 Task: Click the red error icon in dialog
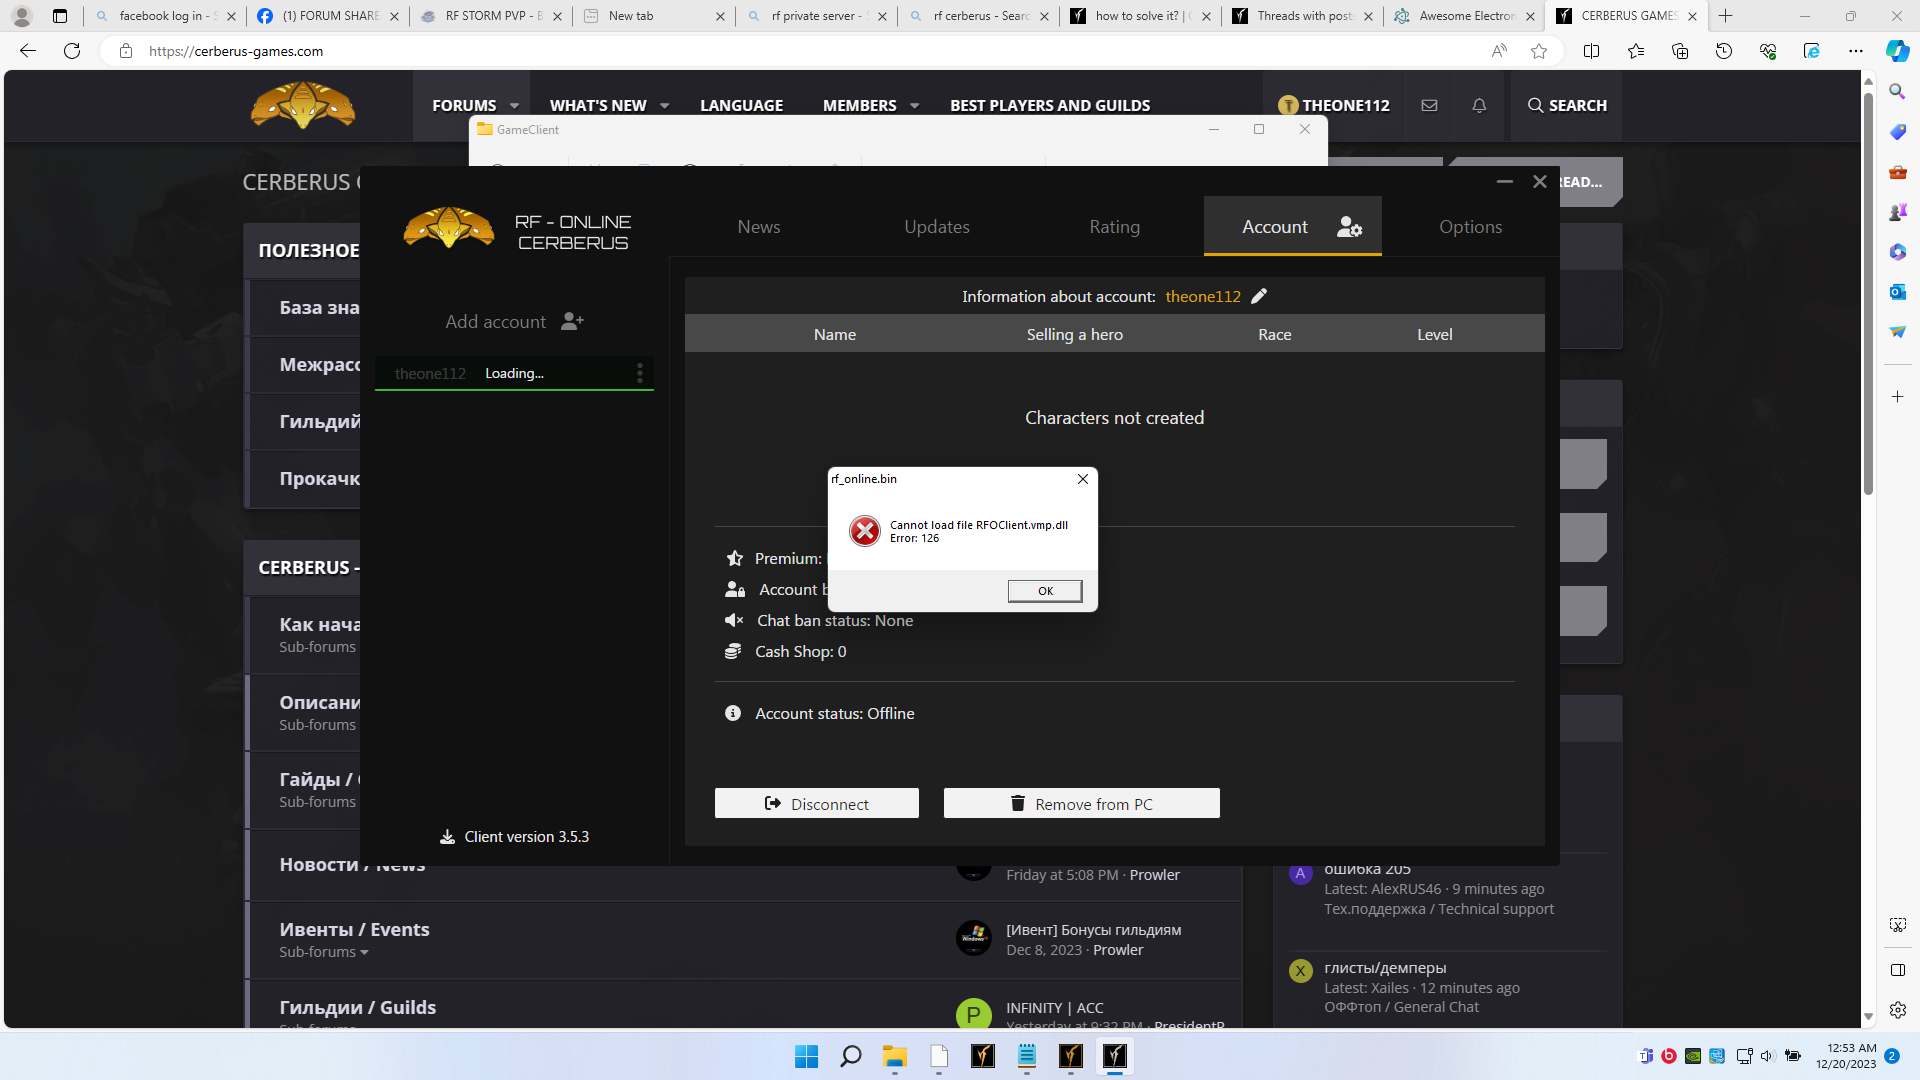(x=865, y=531)
